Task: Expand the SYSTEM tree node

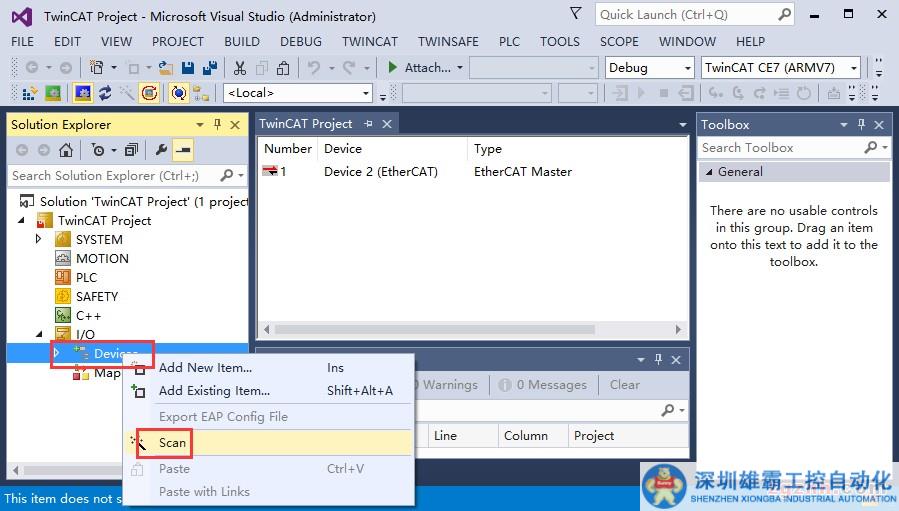Action: click(x=39, y=240)
